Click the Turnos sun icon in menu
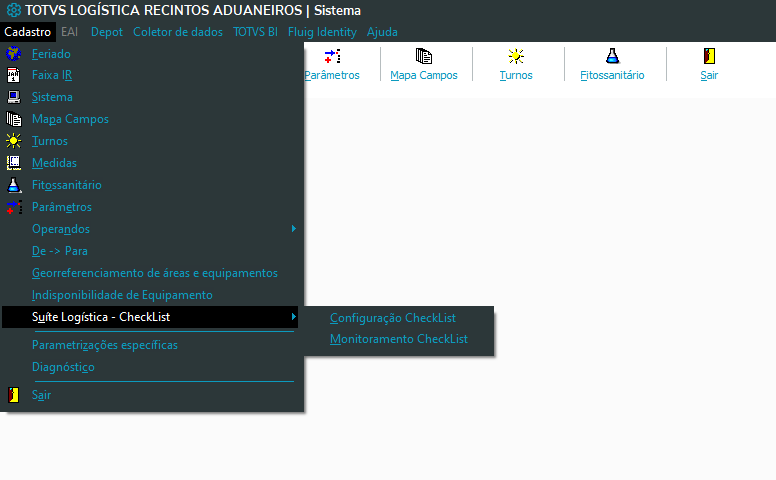Screen dimensions: 776x480 point(14,141)
